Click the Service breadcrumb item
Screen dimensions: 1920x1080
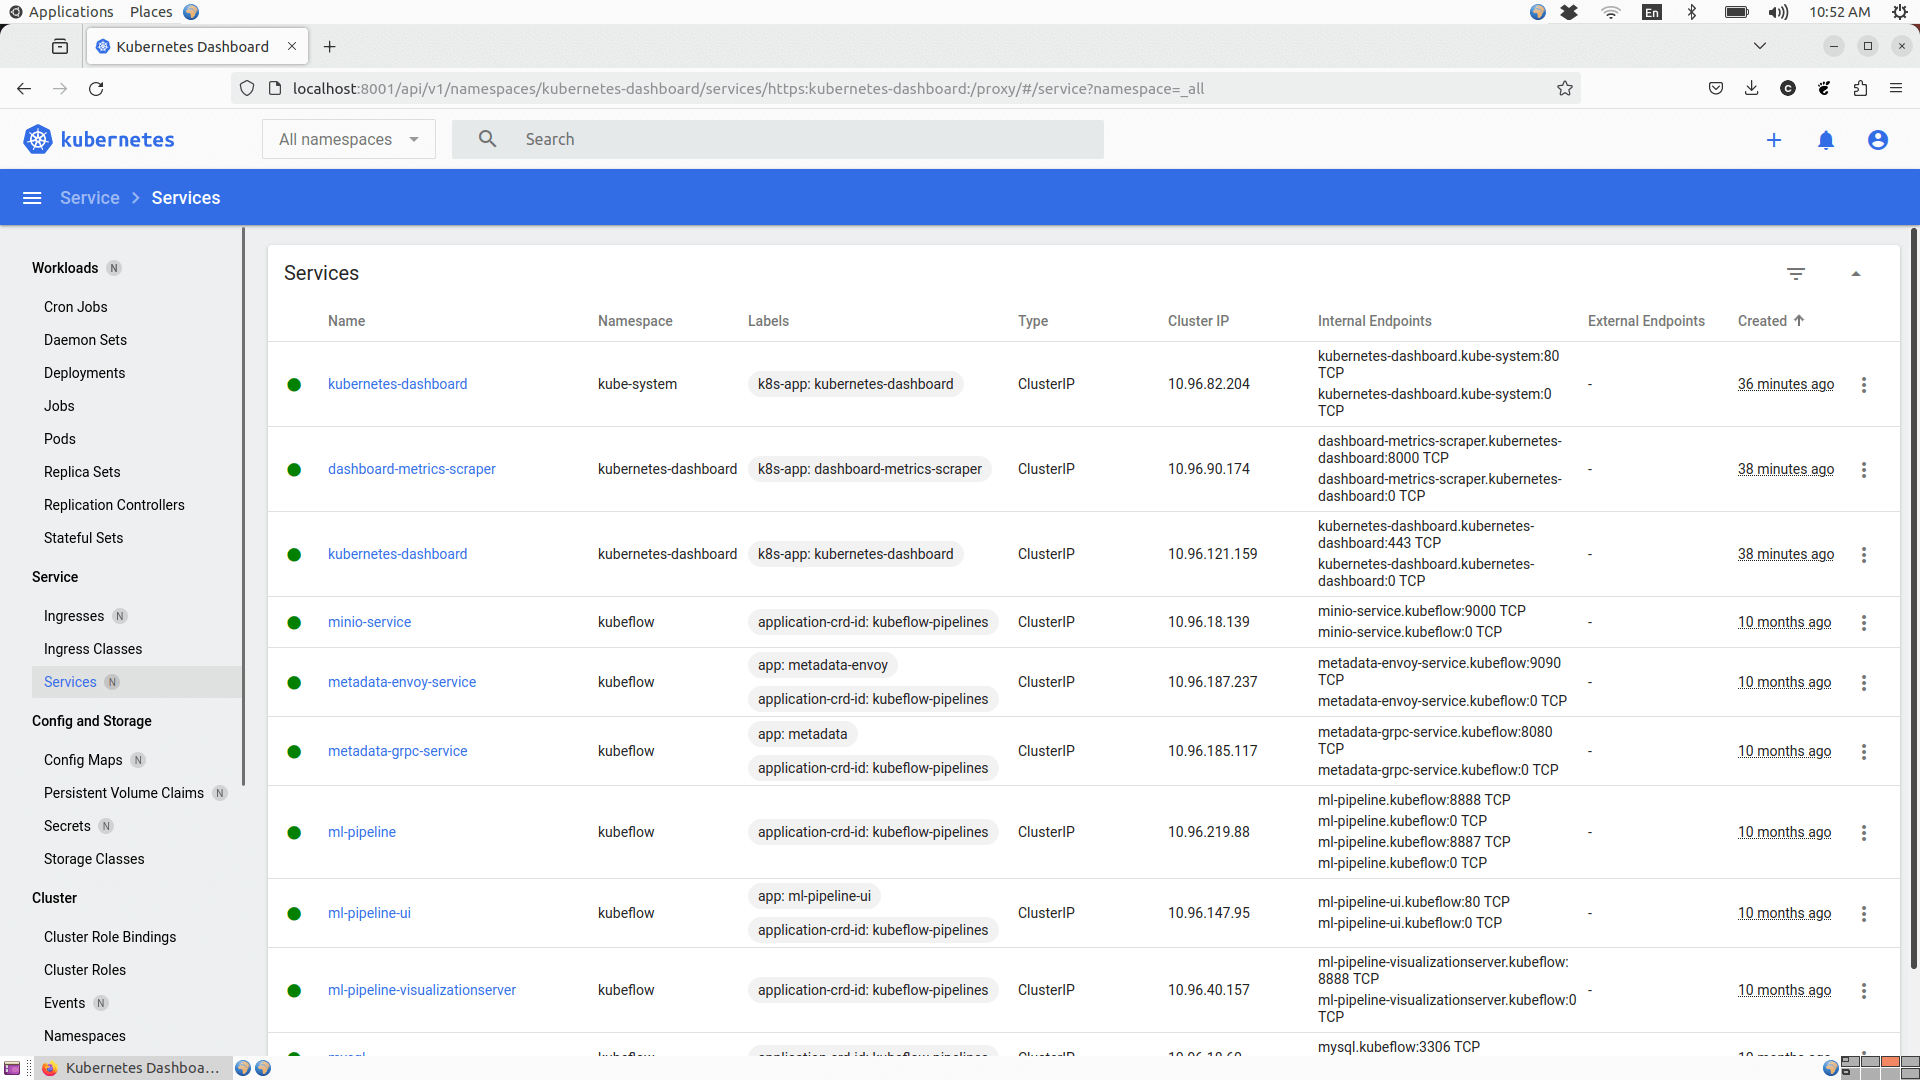(89, 197)
